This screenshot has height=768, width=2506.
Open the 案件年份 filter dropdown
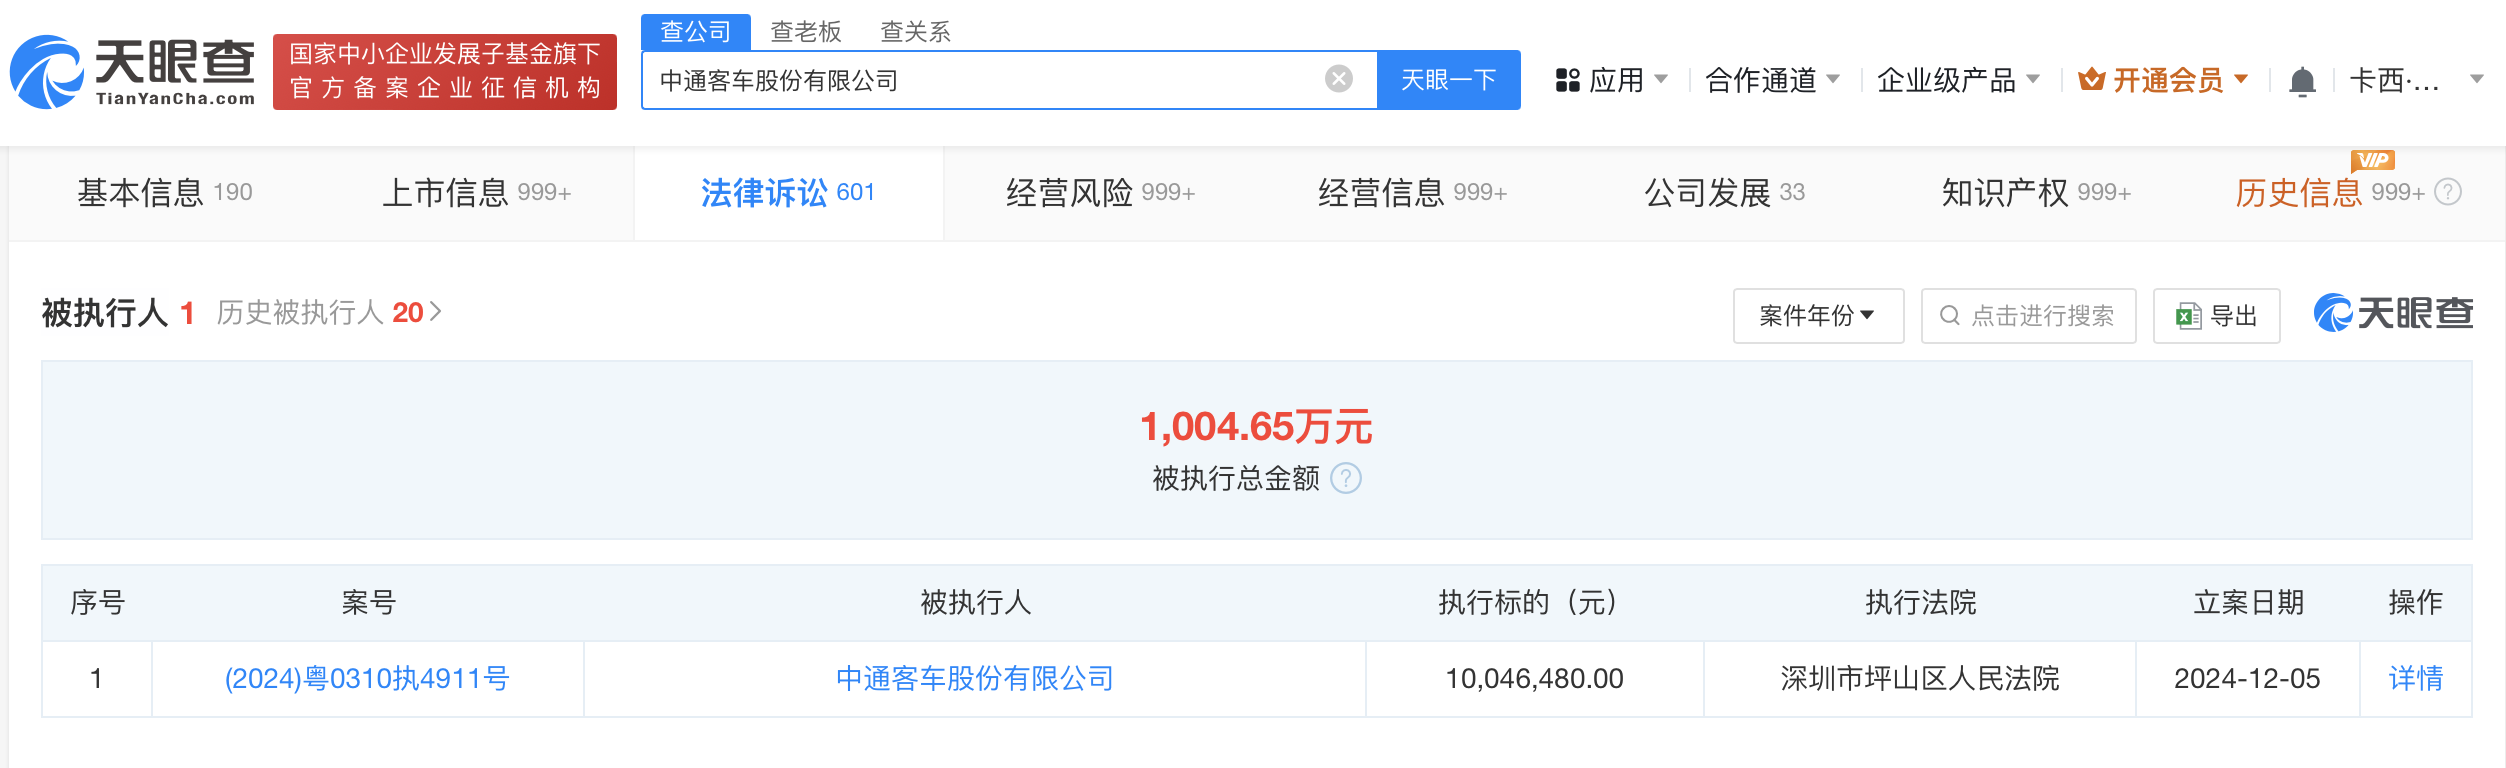pos(1818,316)
